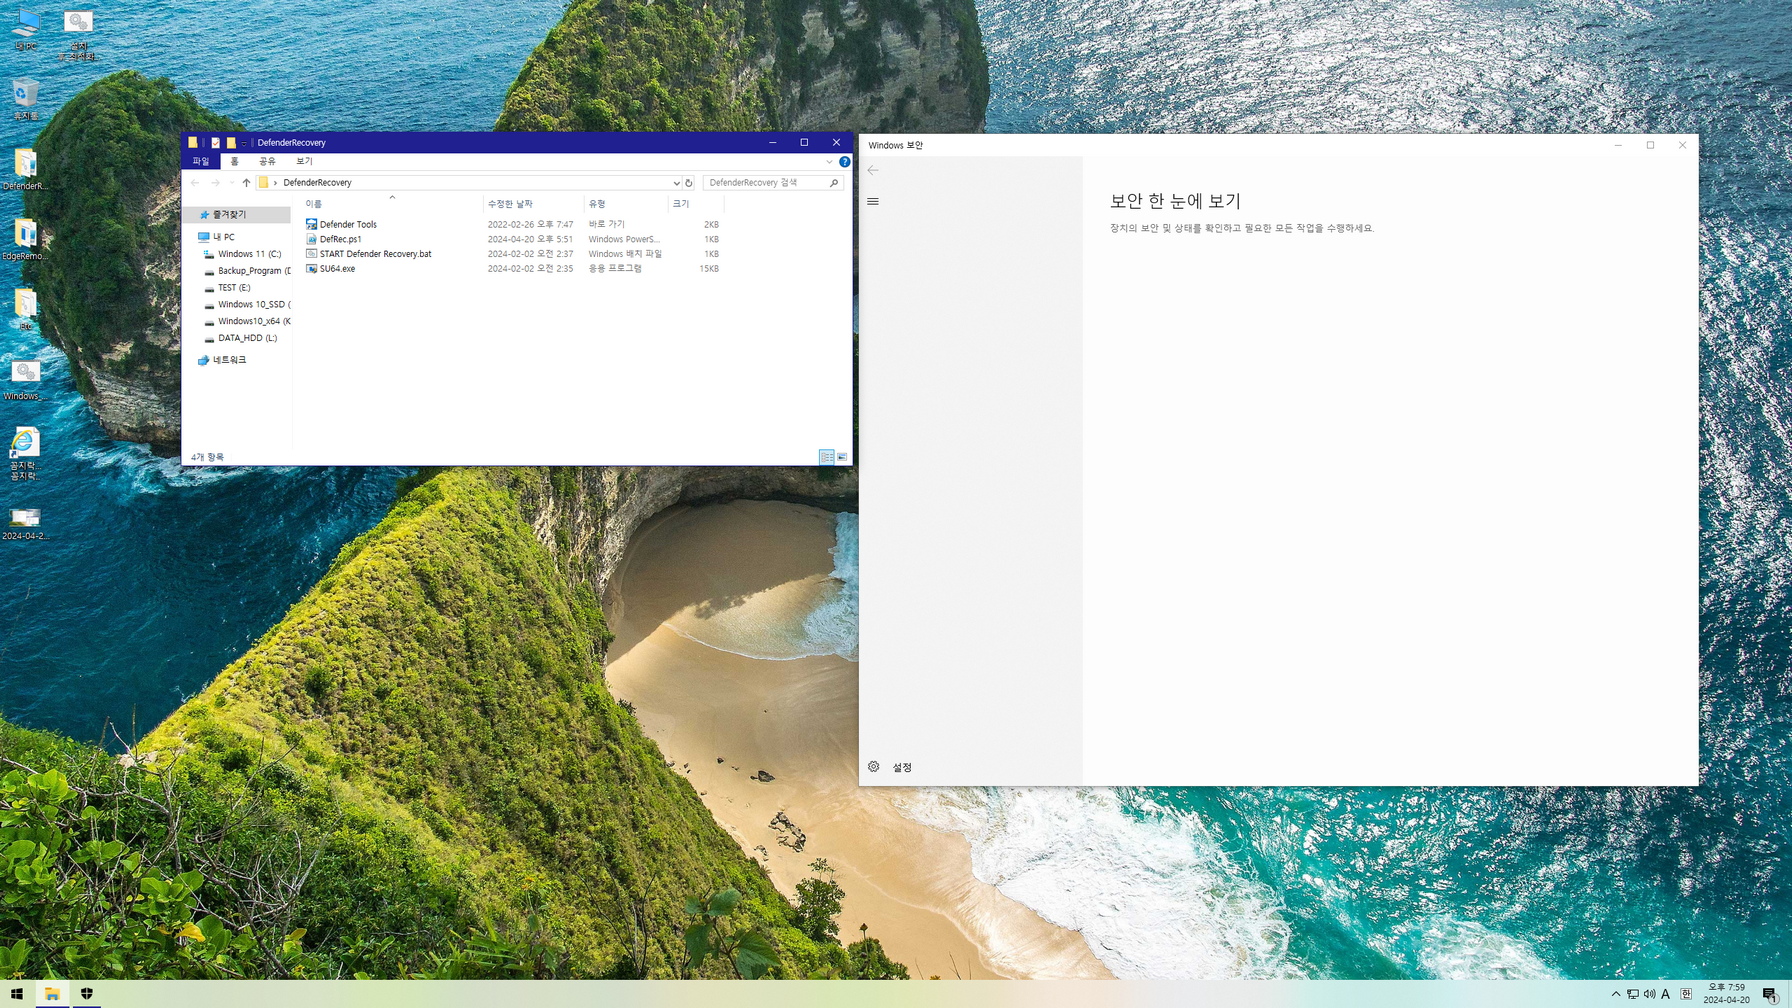Select Windows 11 (C:) drive in tree
The image size is (1792, 1008).
(x=249, y=254)
